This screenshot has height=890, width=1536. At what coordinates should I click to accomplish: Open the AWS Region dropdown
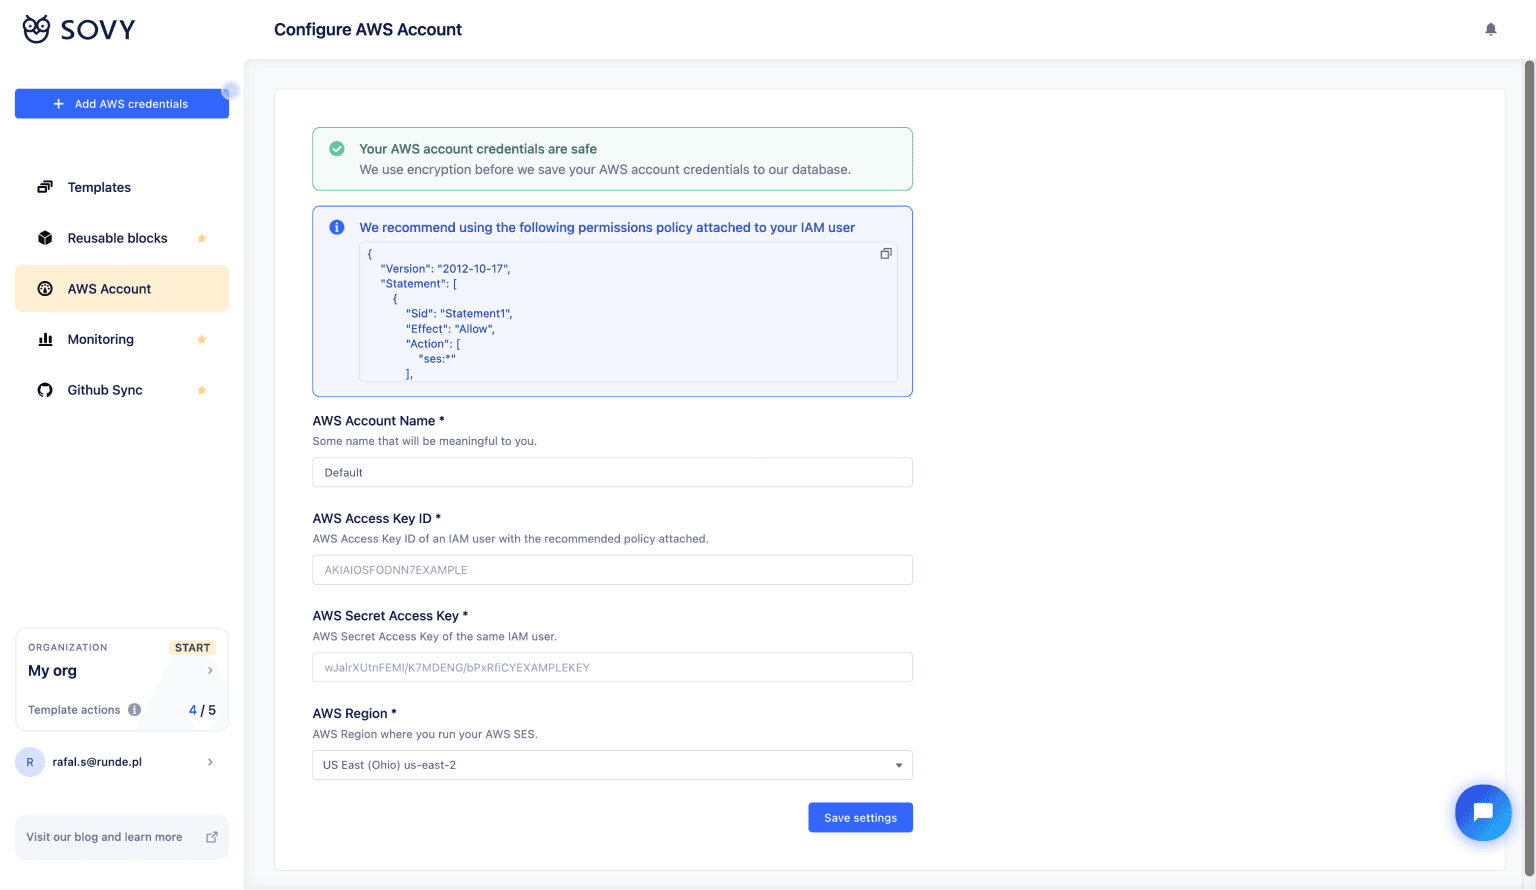[612, 765]
